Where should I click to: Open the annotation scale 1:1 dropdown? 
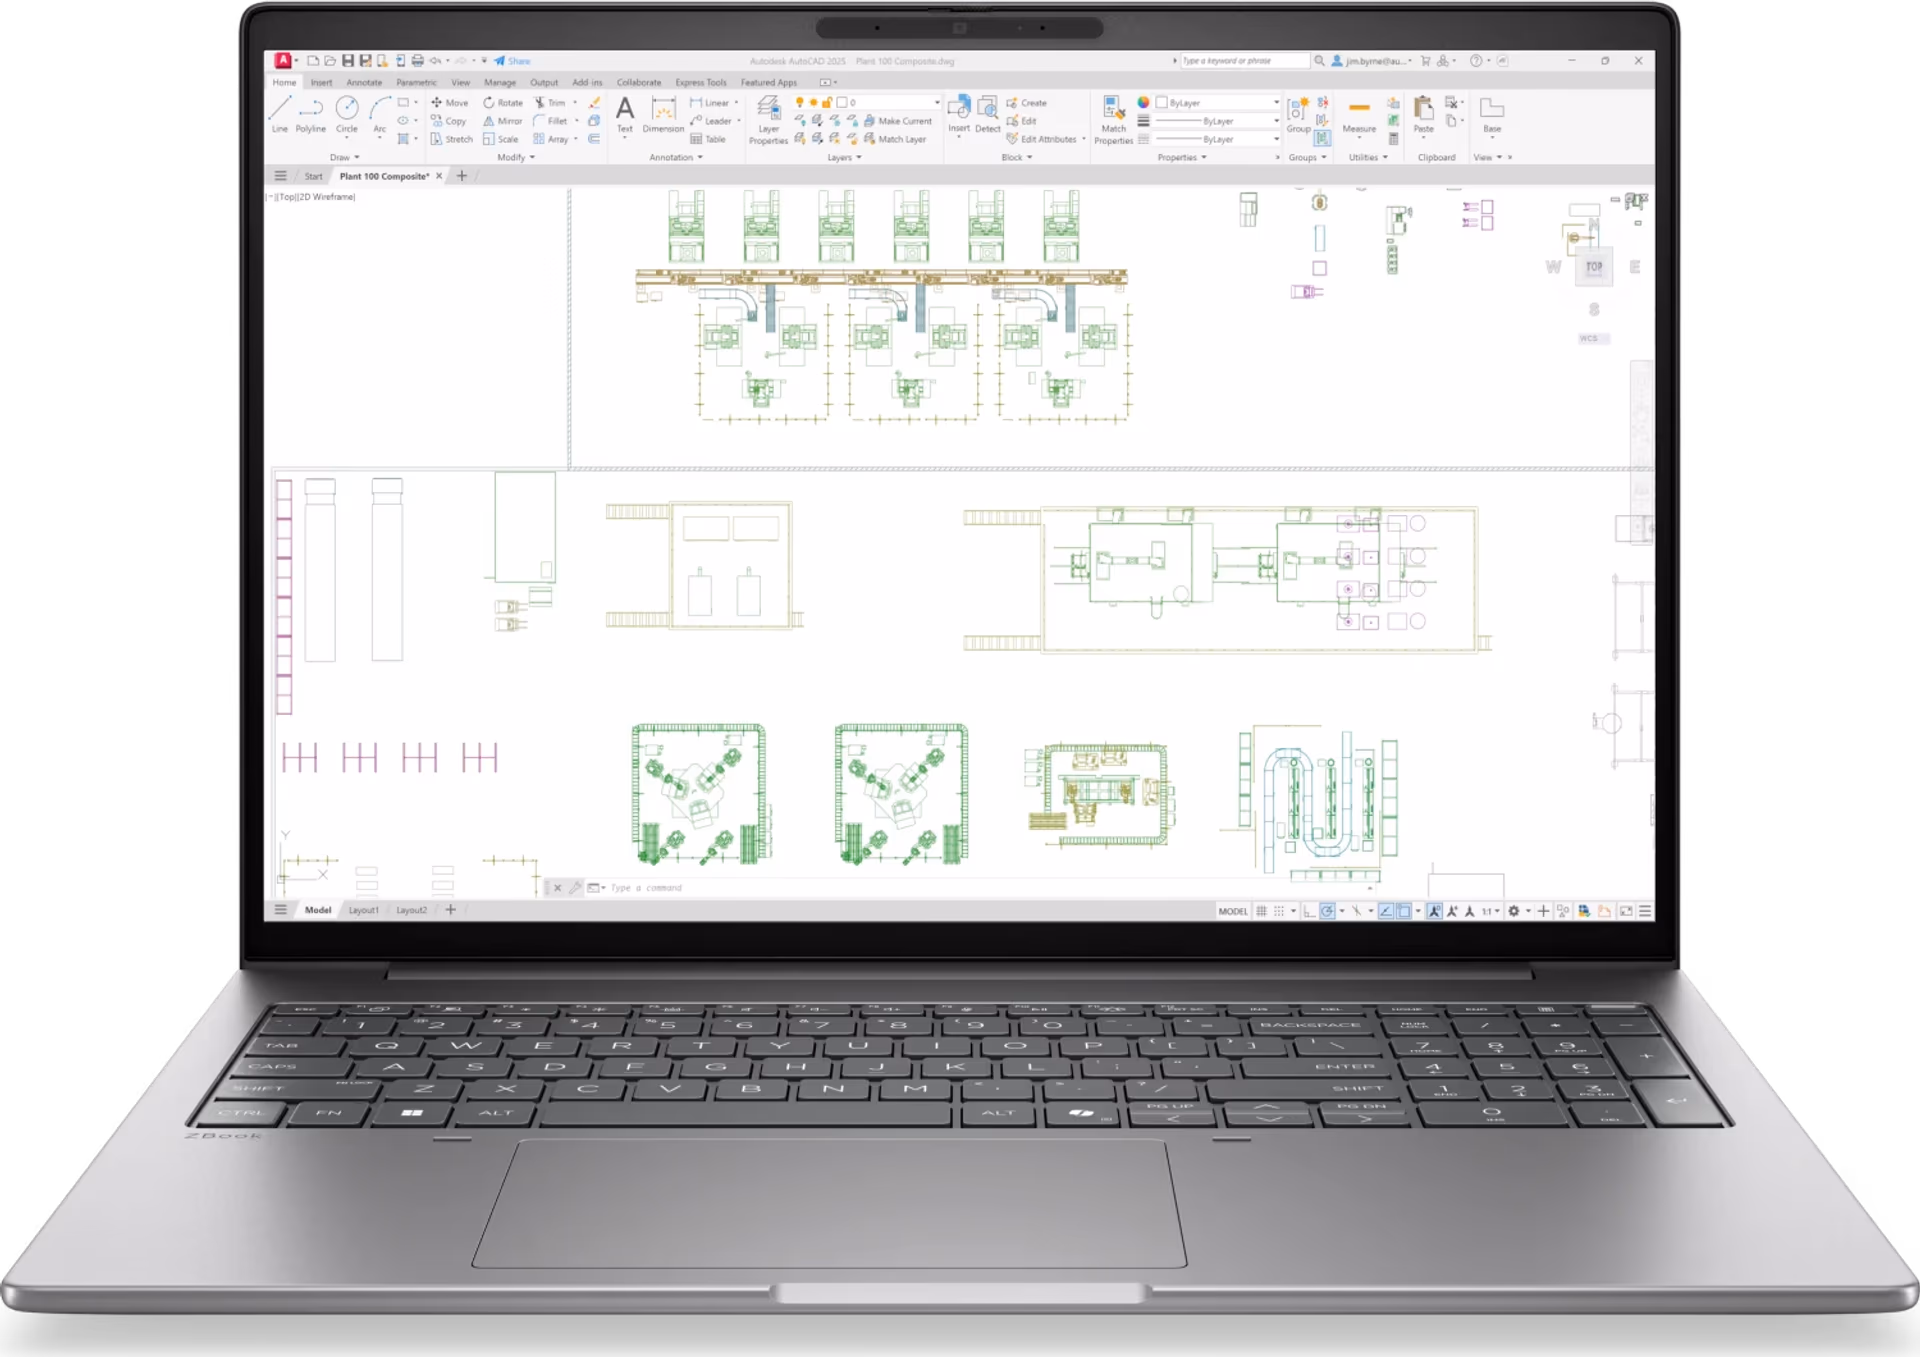tap(1490, 911)
